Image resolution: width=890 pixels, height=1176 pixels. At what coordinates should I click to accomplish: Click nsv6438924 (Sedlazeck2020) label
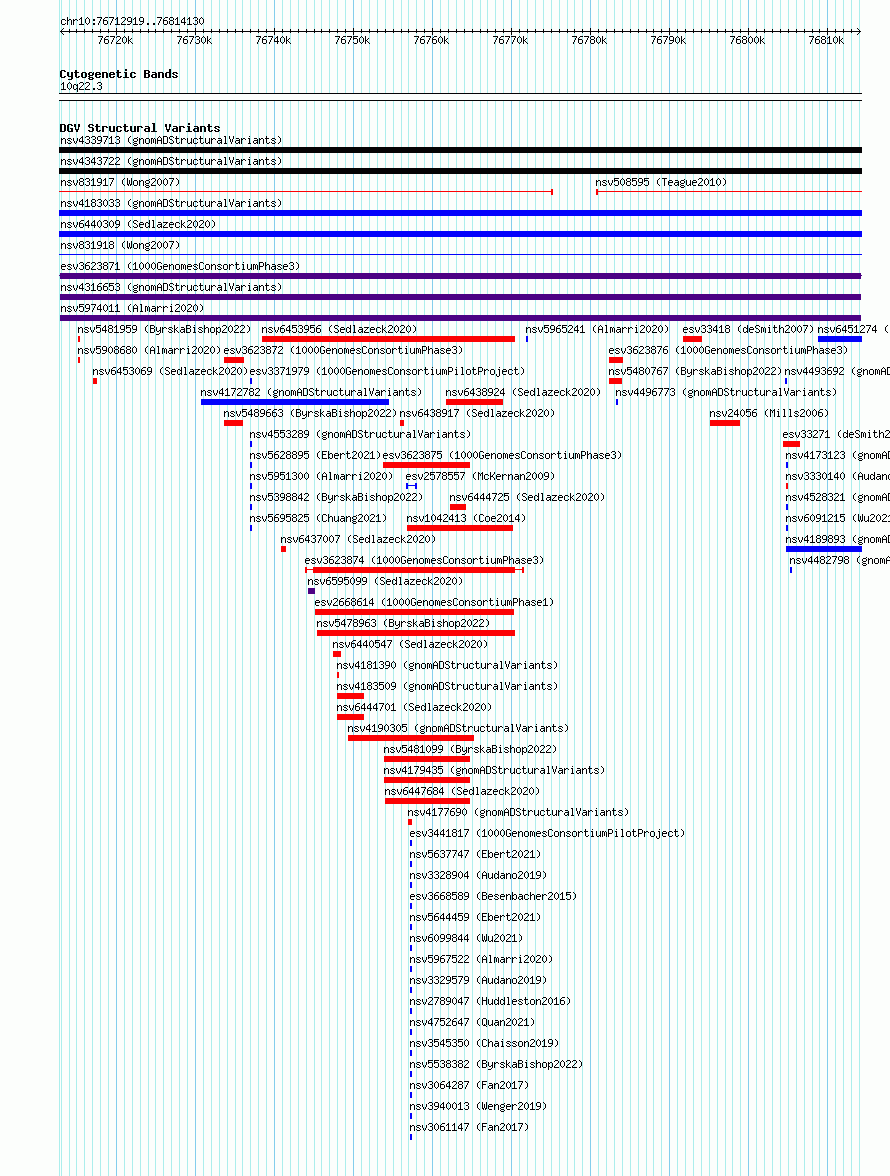(x=523, y=392)
